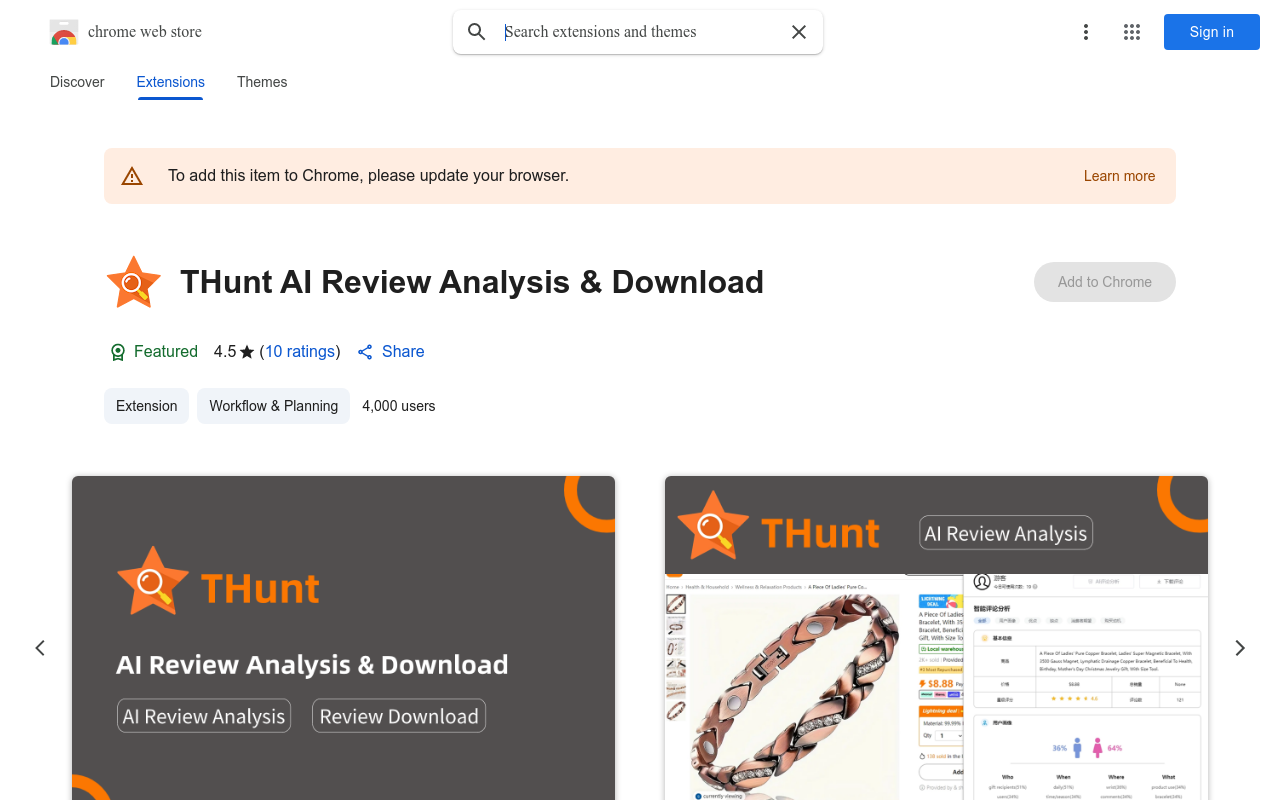Open second screenshot showing bracelet product
Image resolution: width=1280 pixels, height=800 pixels.
pos(936,638)
